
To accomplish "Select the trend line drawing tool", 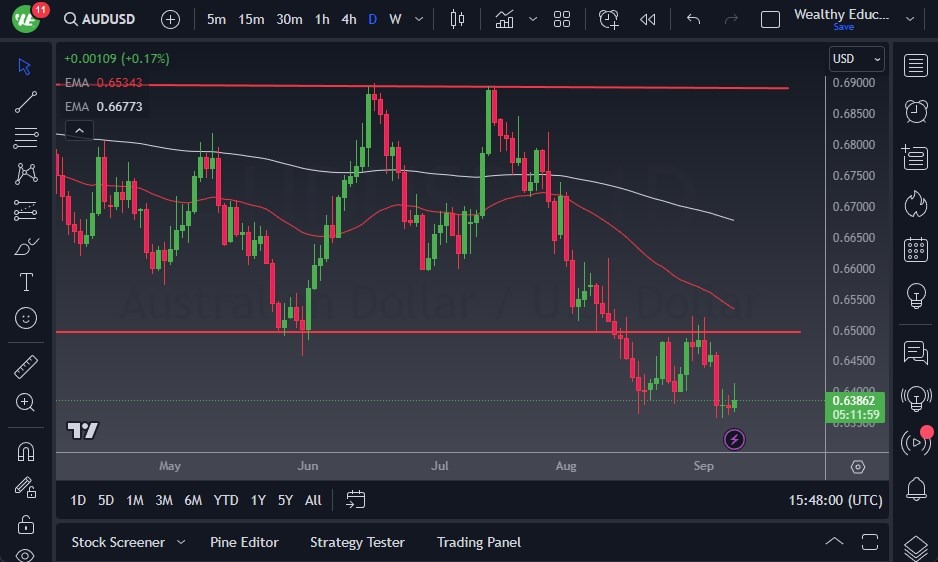I will click(x=26, y=101).
